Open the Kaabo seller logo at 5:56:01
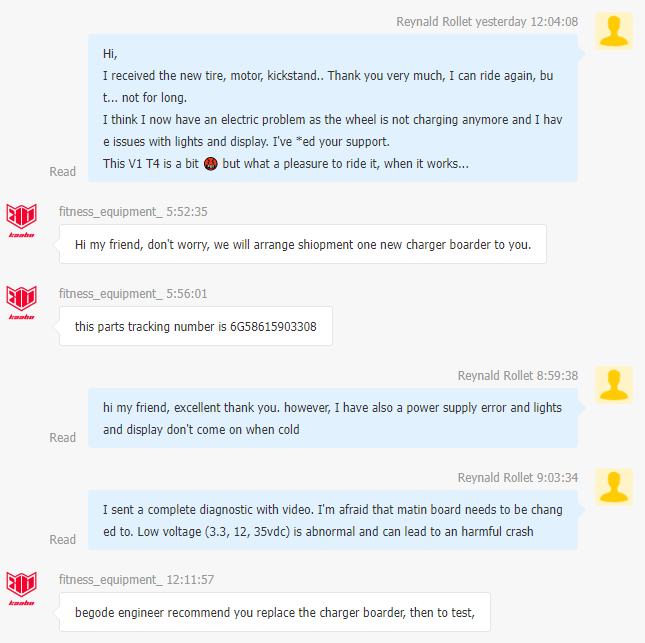Viewport: 645px width, 643px height. click(21, 302)
